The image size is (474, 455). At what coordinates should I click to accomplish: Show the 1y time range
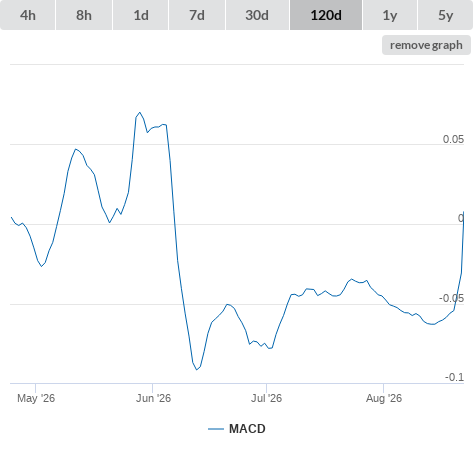(390, 15)
